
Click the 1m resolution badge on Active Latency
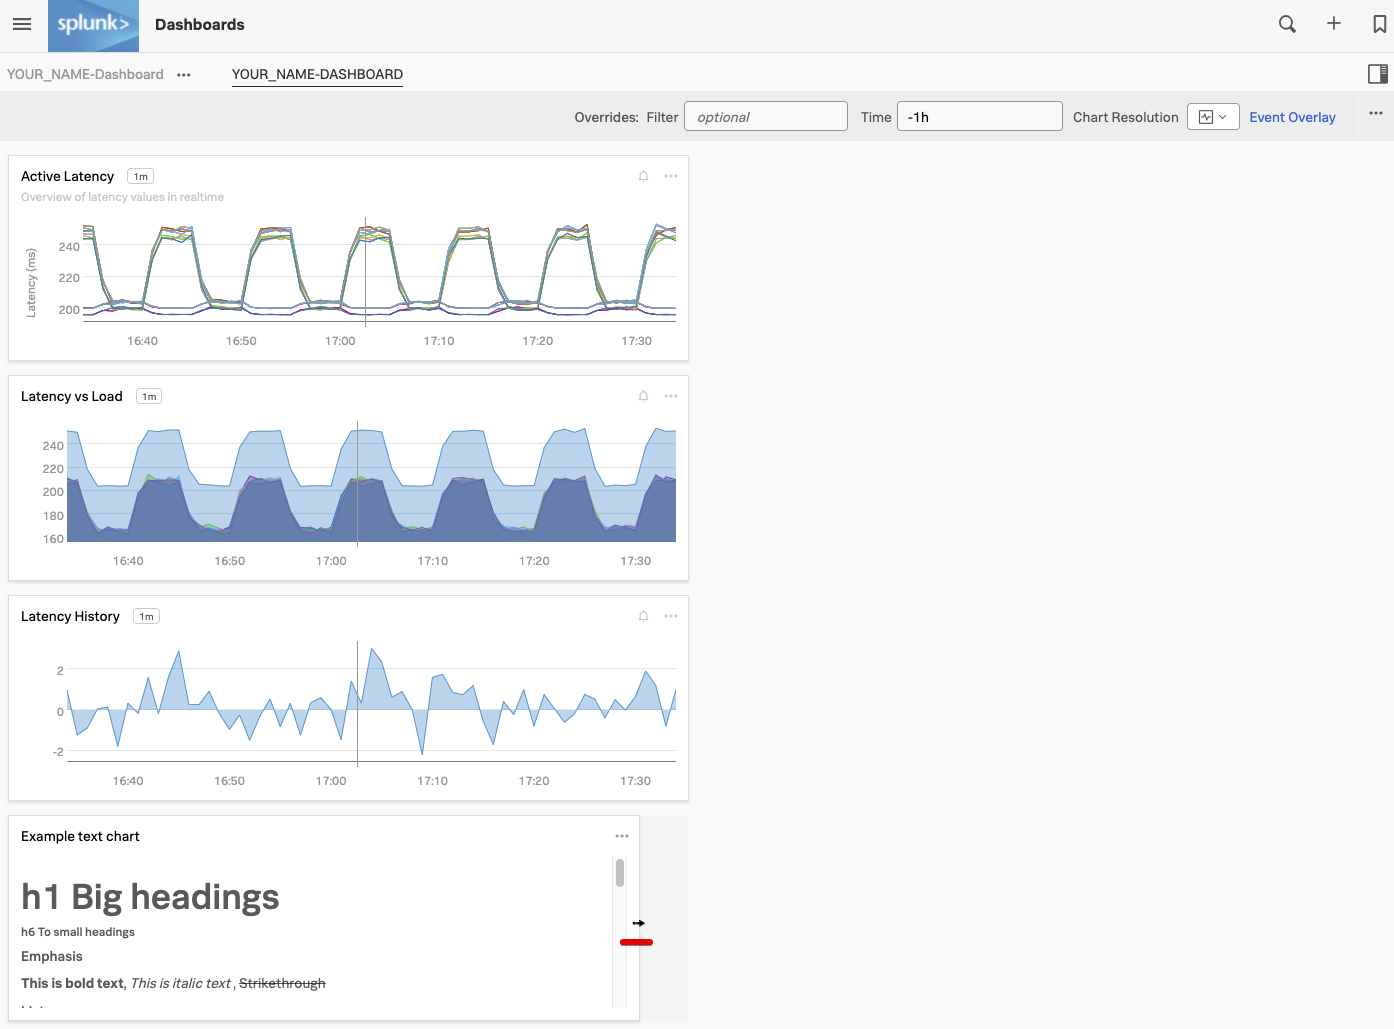tap(141, 177)
